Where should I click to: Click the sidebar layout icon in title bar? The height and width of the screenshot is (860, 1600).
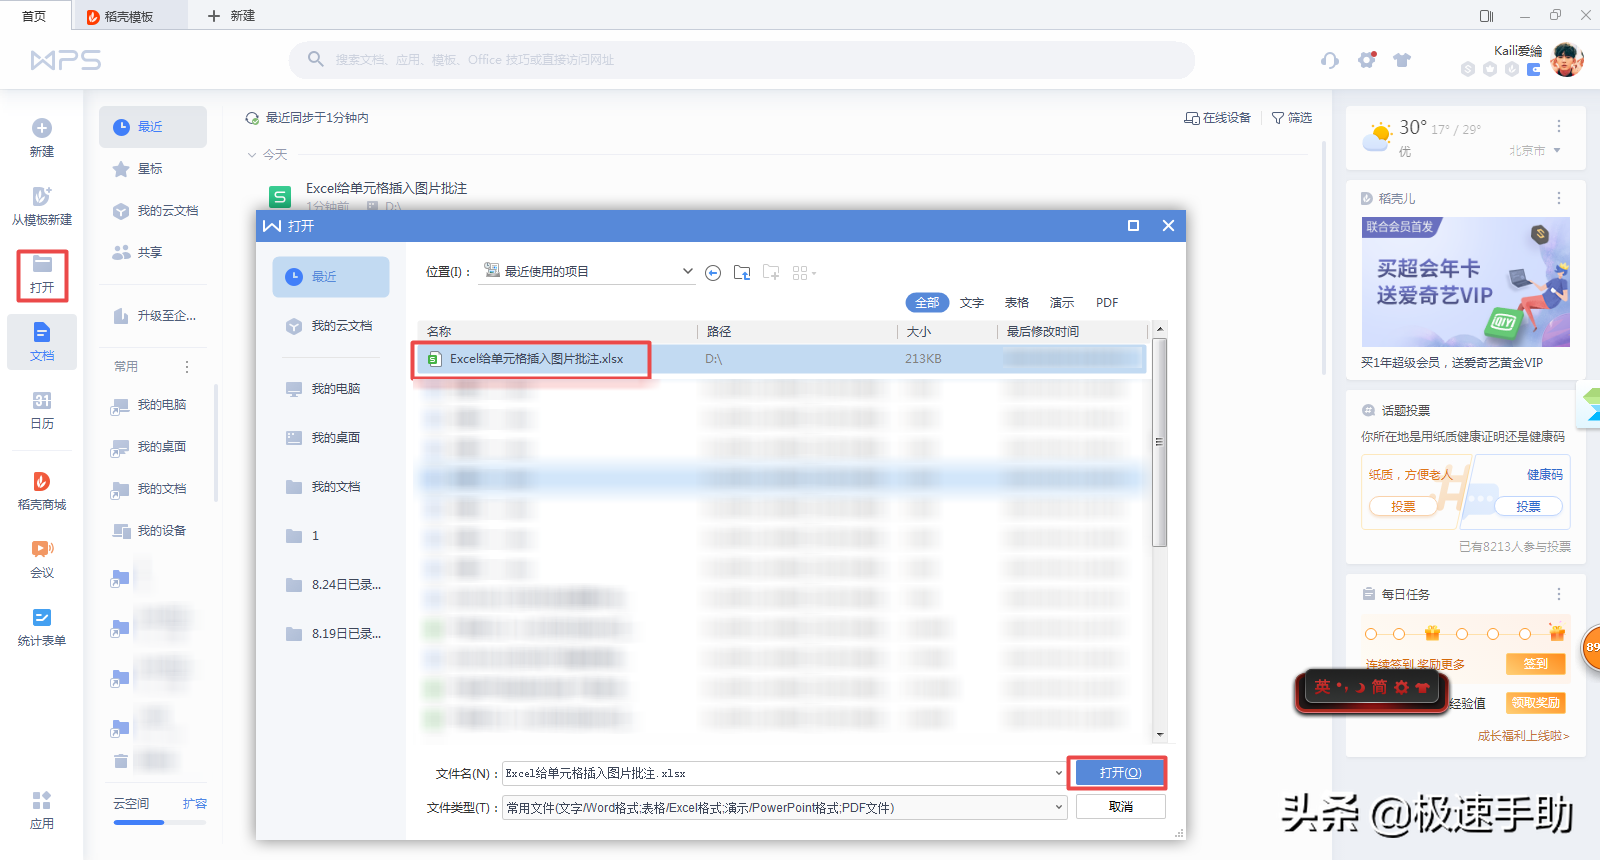pyautogui.click(x=1487, y=15)
